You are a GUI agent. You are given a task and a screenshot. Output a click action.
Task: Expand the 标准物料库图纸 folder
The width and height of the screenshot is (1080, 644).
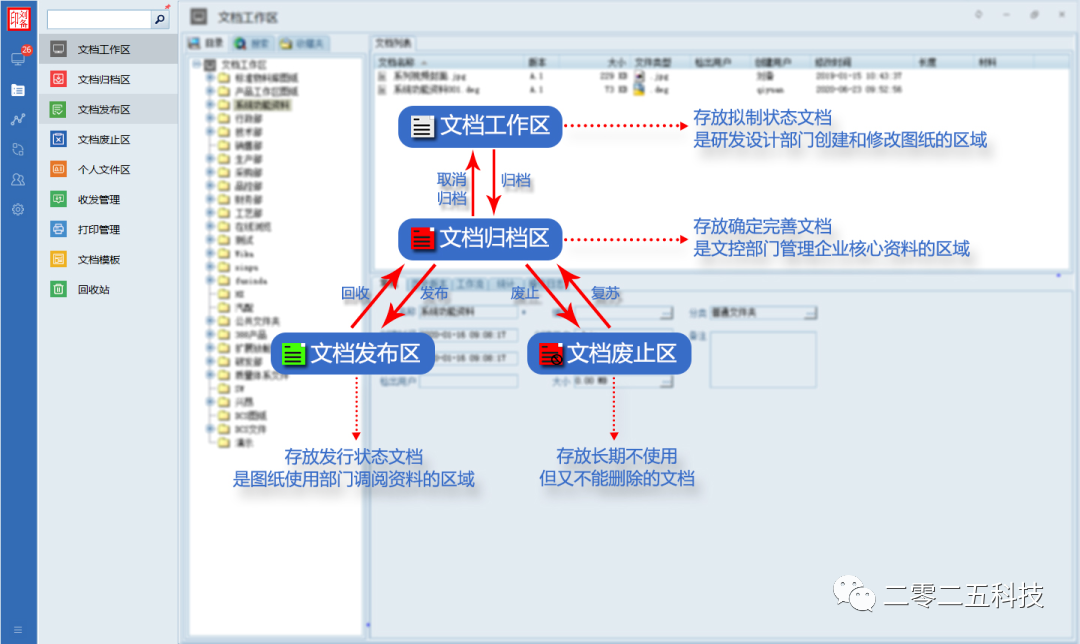pyautogui.click(x=210, y=77)
